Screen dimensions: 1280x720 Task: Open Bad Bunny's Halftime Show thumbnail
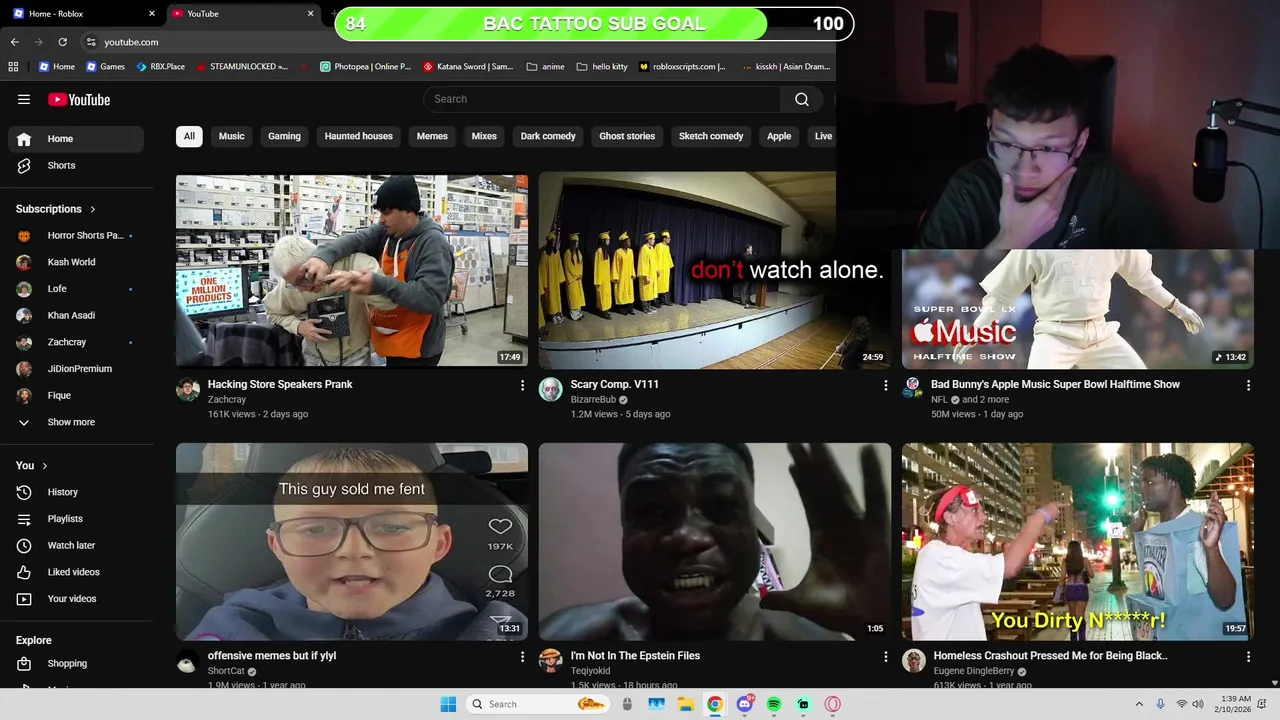pos(1077,309)
